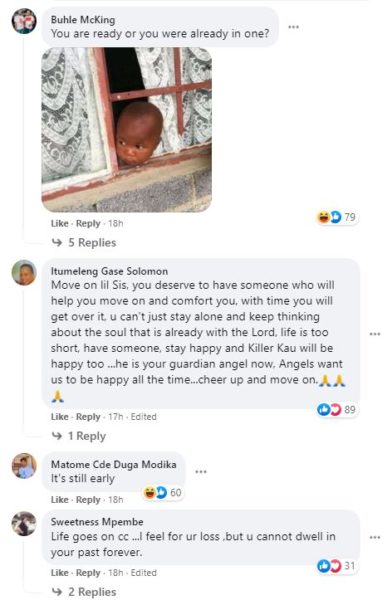View the 79 reactions on Buhle's comment
The image size is (392, 600).
point(337,217)
